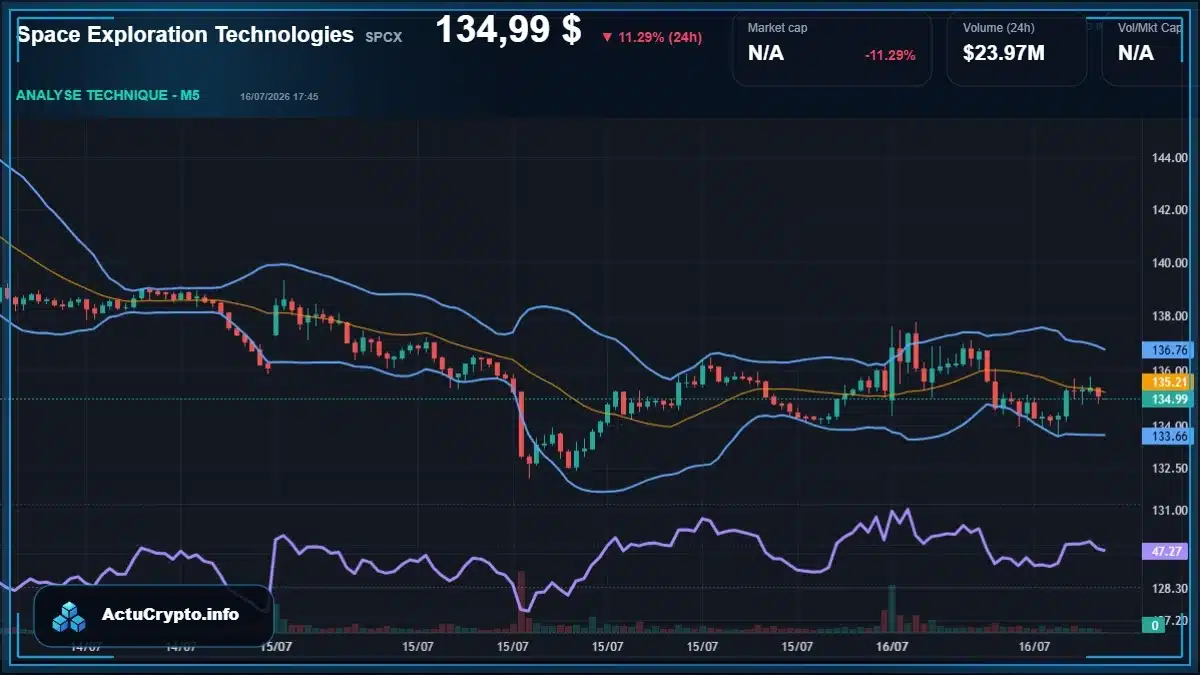The width and height of the screenshot is (1200, 675).
Task: Select the SPCX ticker symbol
Action: (x=384, y=37)
